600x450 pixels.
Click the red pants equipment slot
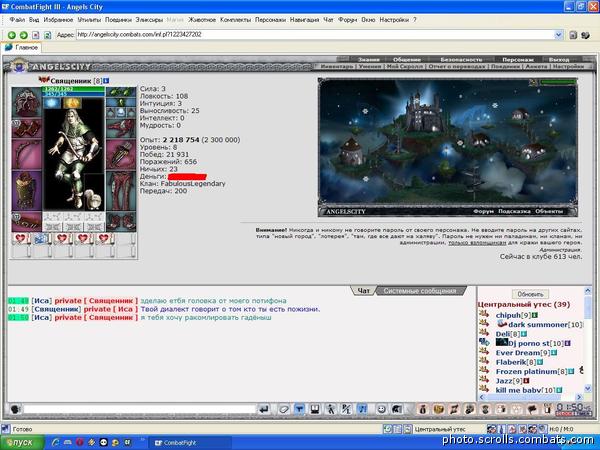click(121, 191)
